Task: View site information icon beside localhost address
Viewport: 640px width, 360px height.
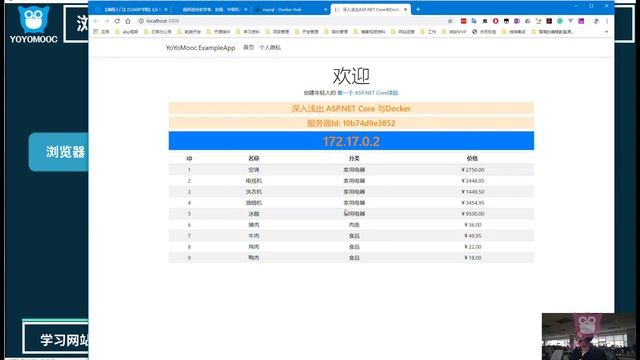Action: (x=141, y=21)
